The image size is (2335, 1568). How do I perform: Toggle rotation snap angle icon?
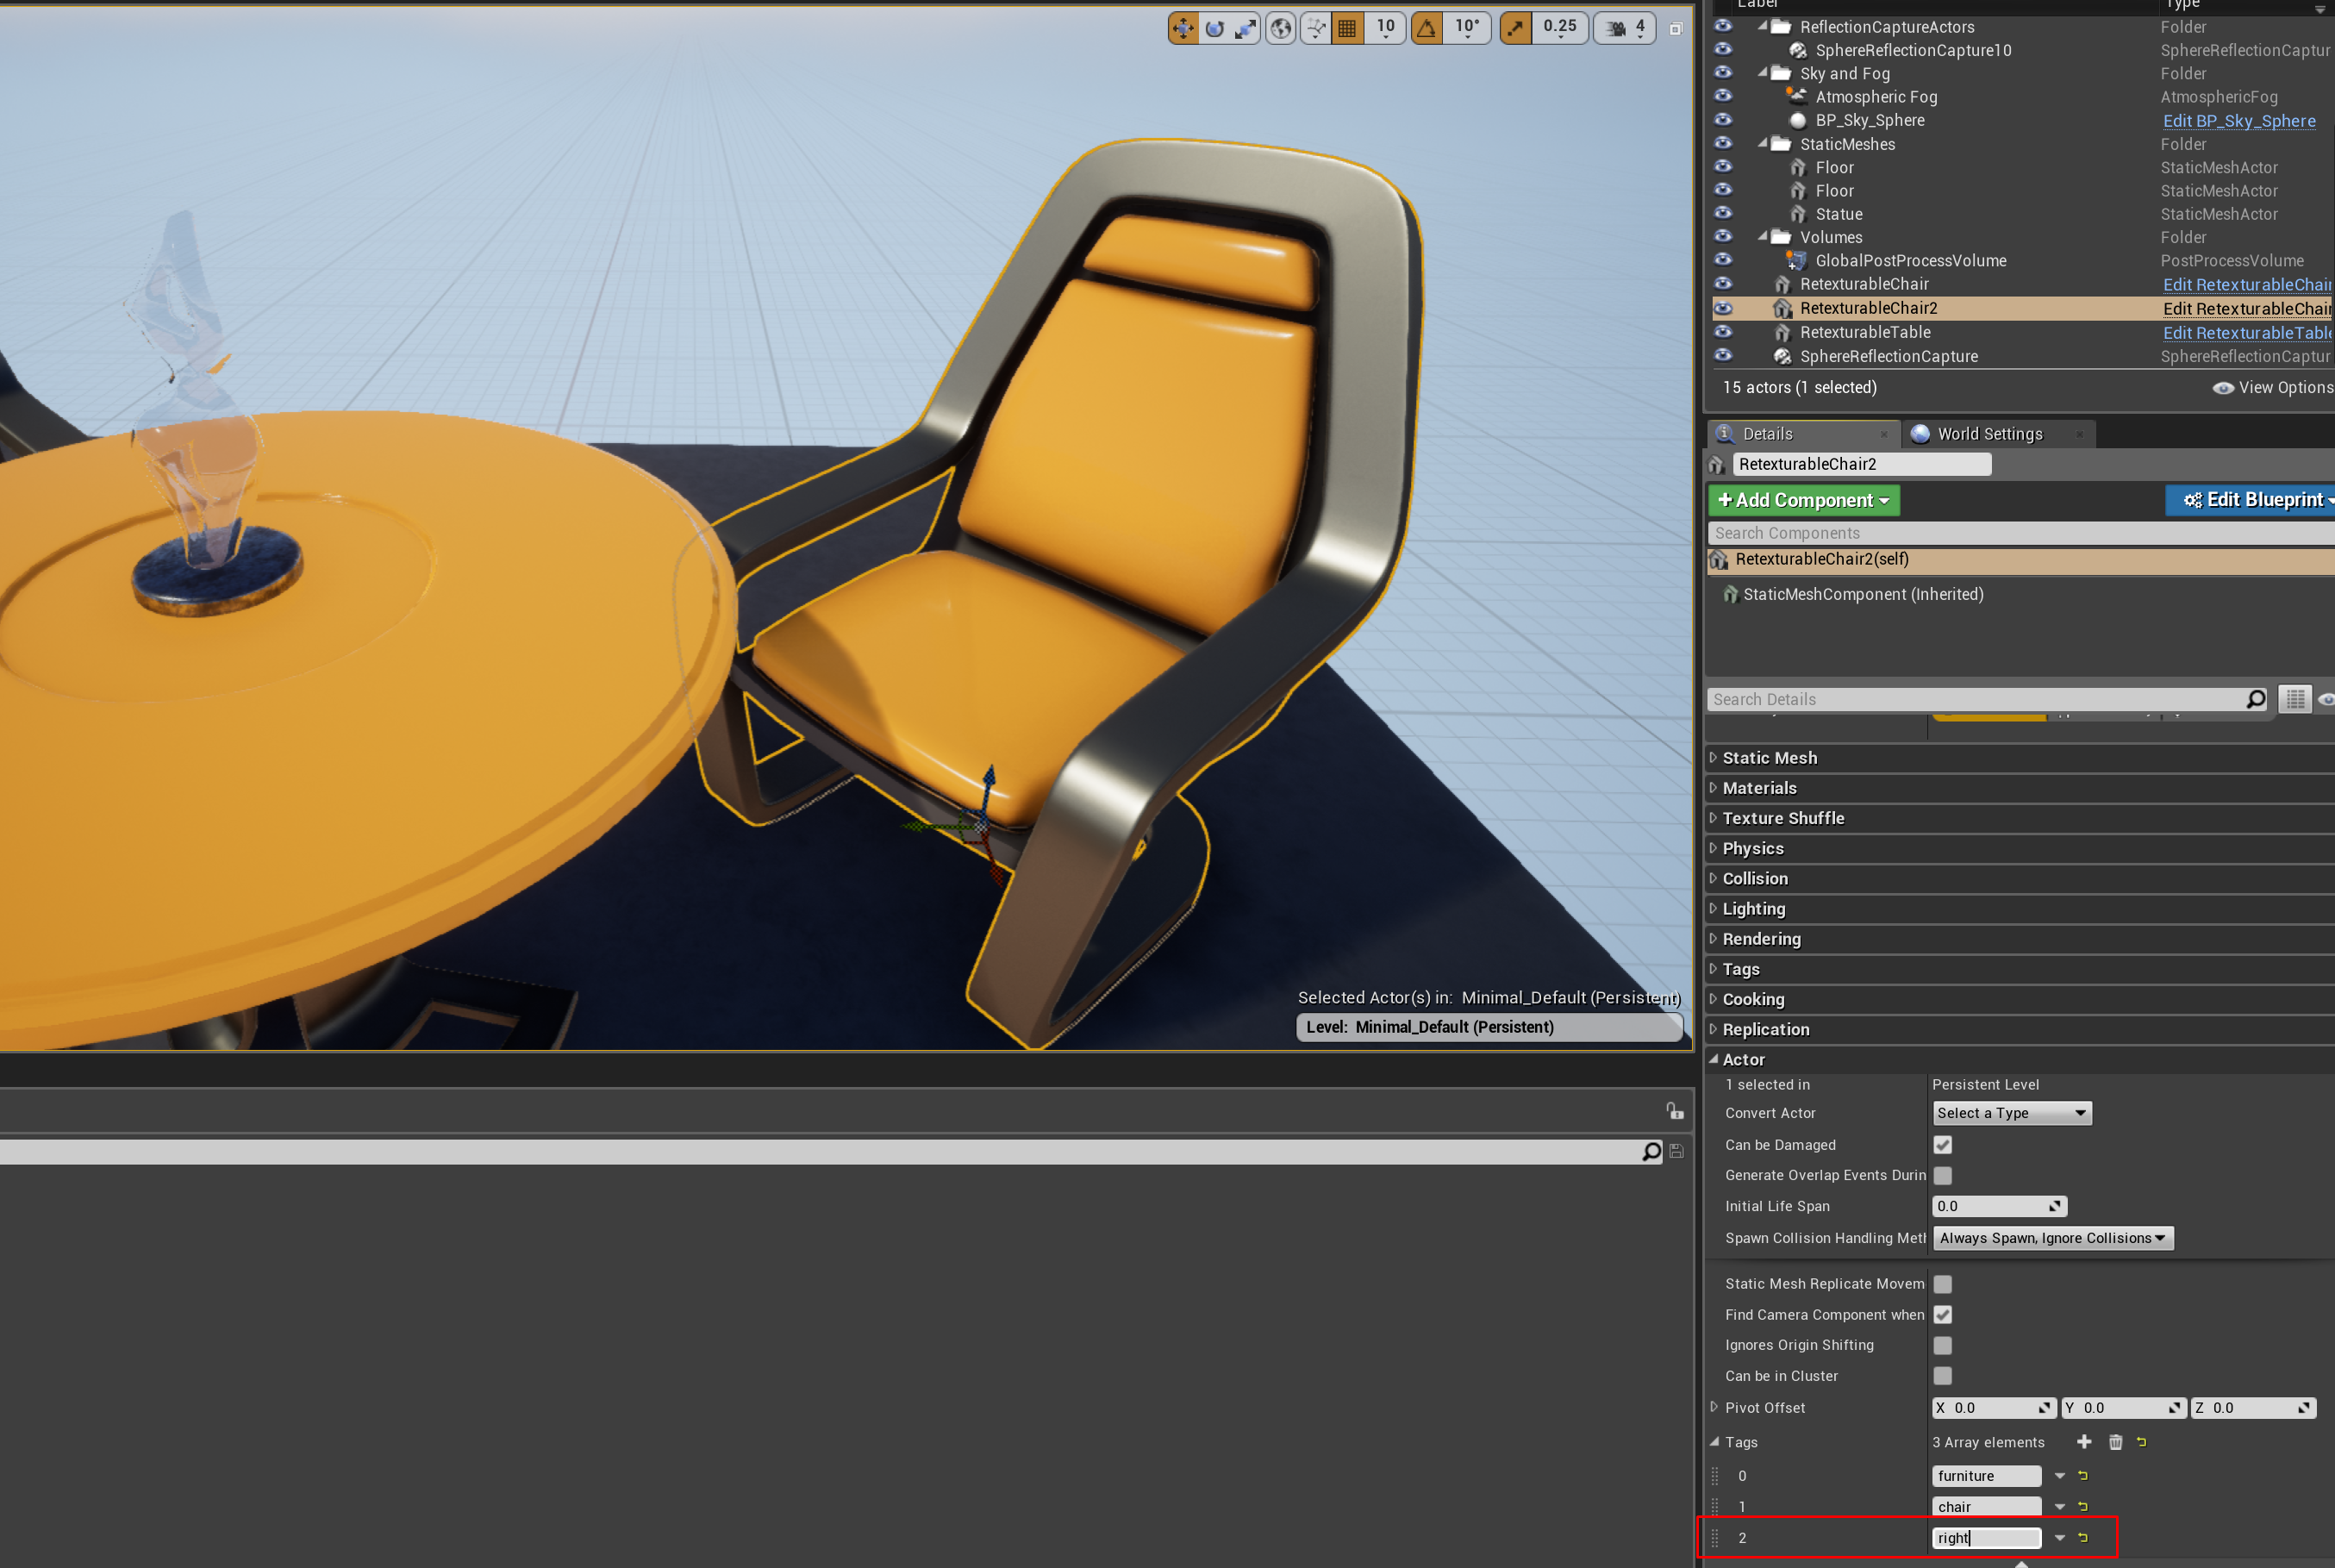pos(1427,28)
